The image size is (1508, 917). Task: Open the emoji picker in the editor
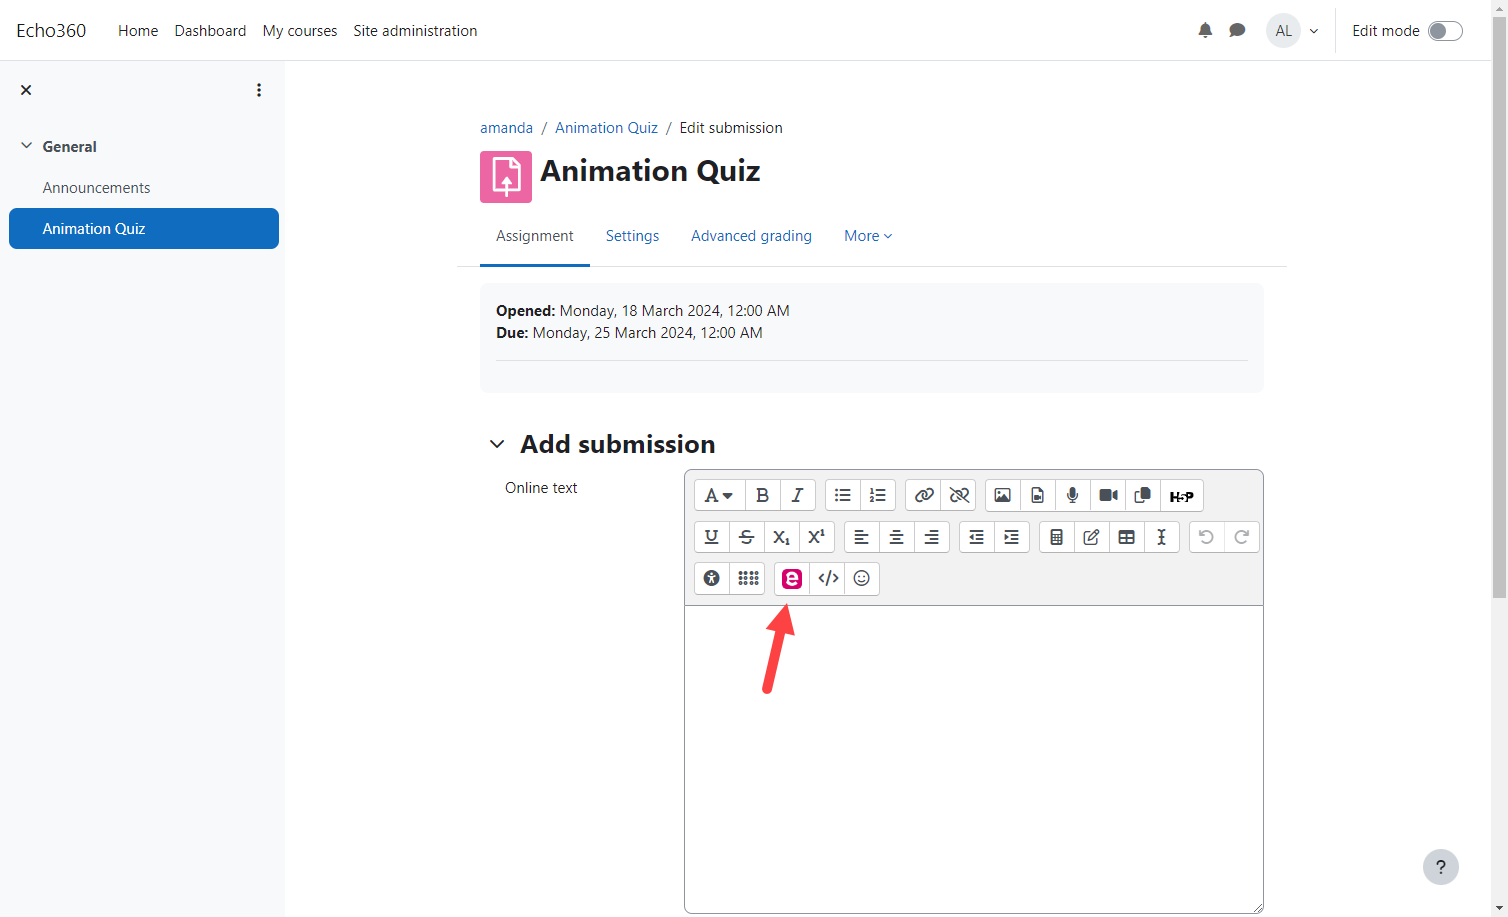pos(861,578)
